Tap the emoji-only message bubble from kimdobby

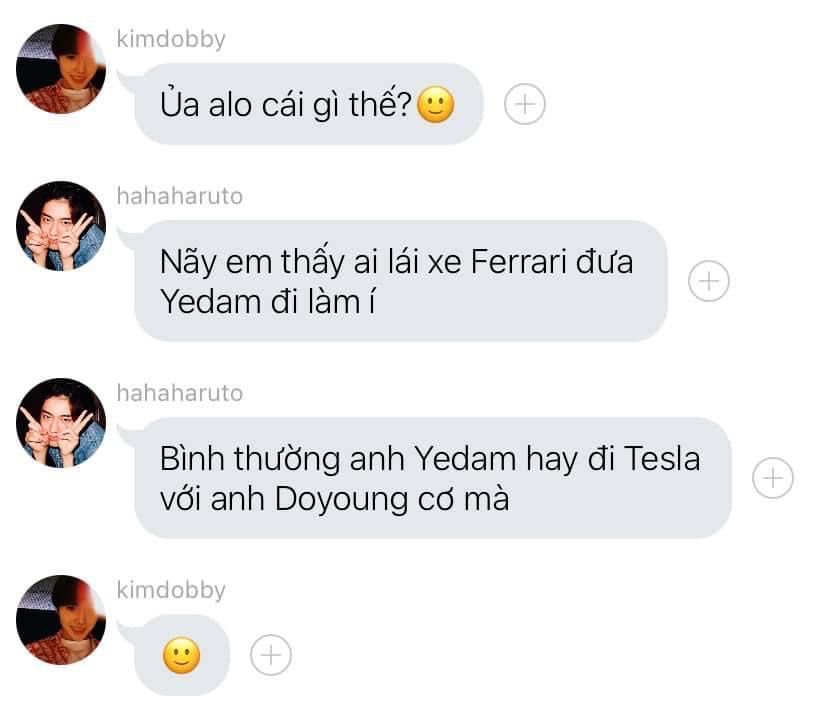(181, 656)
